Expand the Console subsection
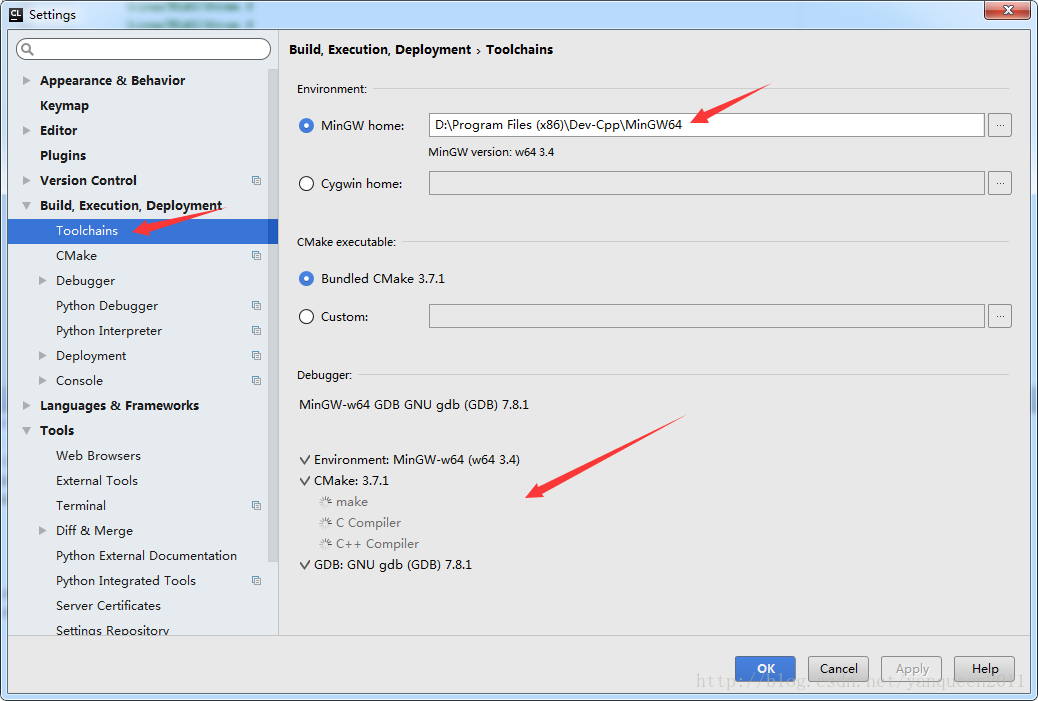This screenshot has height=701, width=1038. pyautogui.click(x=42, y=381)
